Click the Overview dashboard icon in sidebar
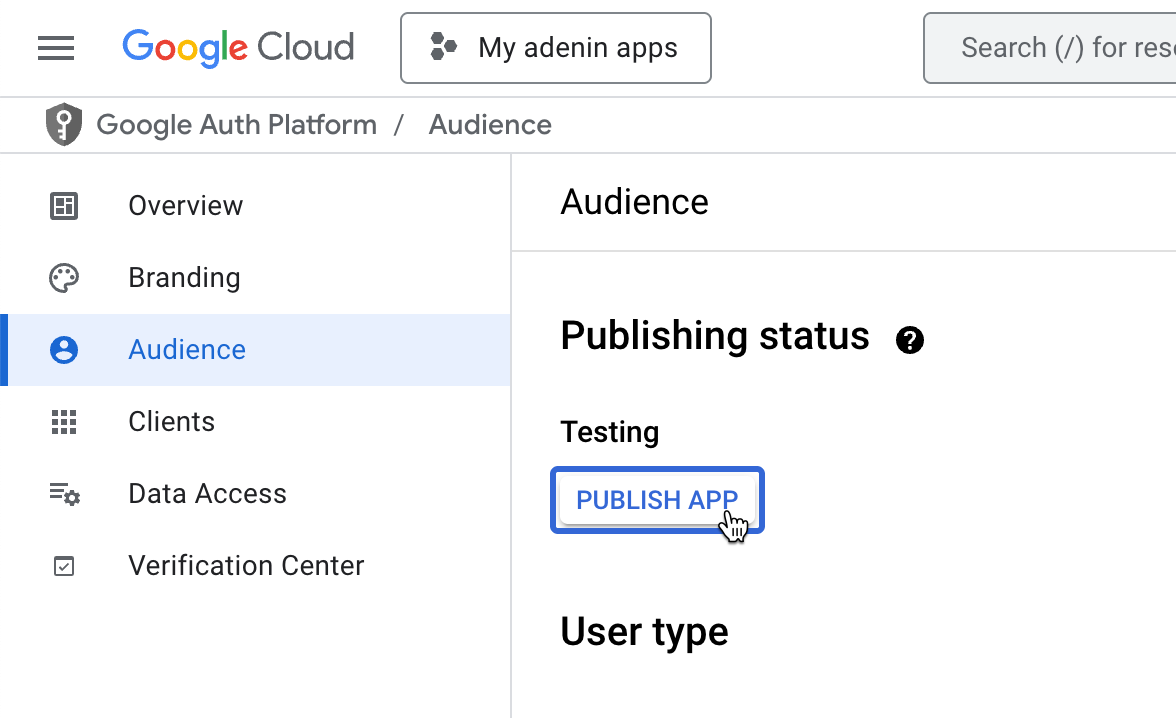 point(64,206)
